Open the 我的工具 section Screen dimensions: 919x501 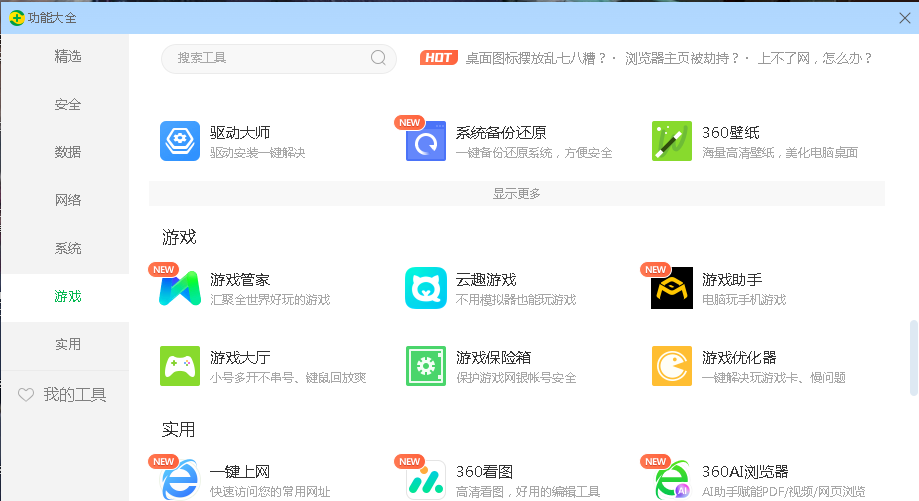click(x=74, y=395)
